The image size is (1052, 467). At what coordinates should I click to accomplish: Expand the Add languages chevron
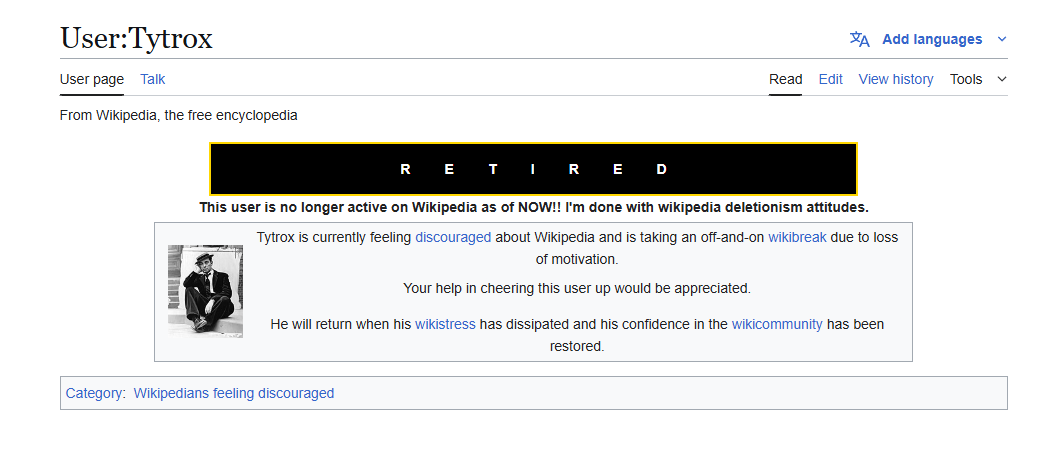coord(1002,40)
